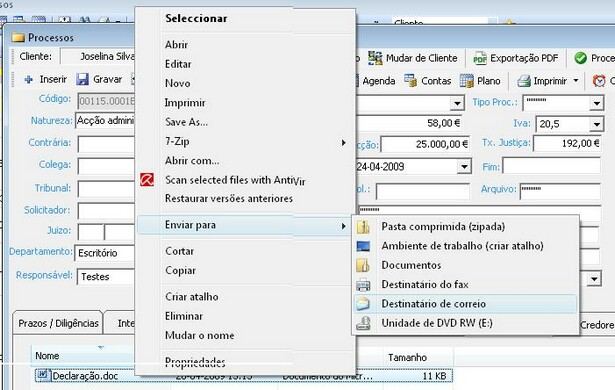
Task: Open the Contas icon in toolbar
Action: [411, 81]
